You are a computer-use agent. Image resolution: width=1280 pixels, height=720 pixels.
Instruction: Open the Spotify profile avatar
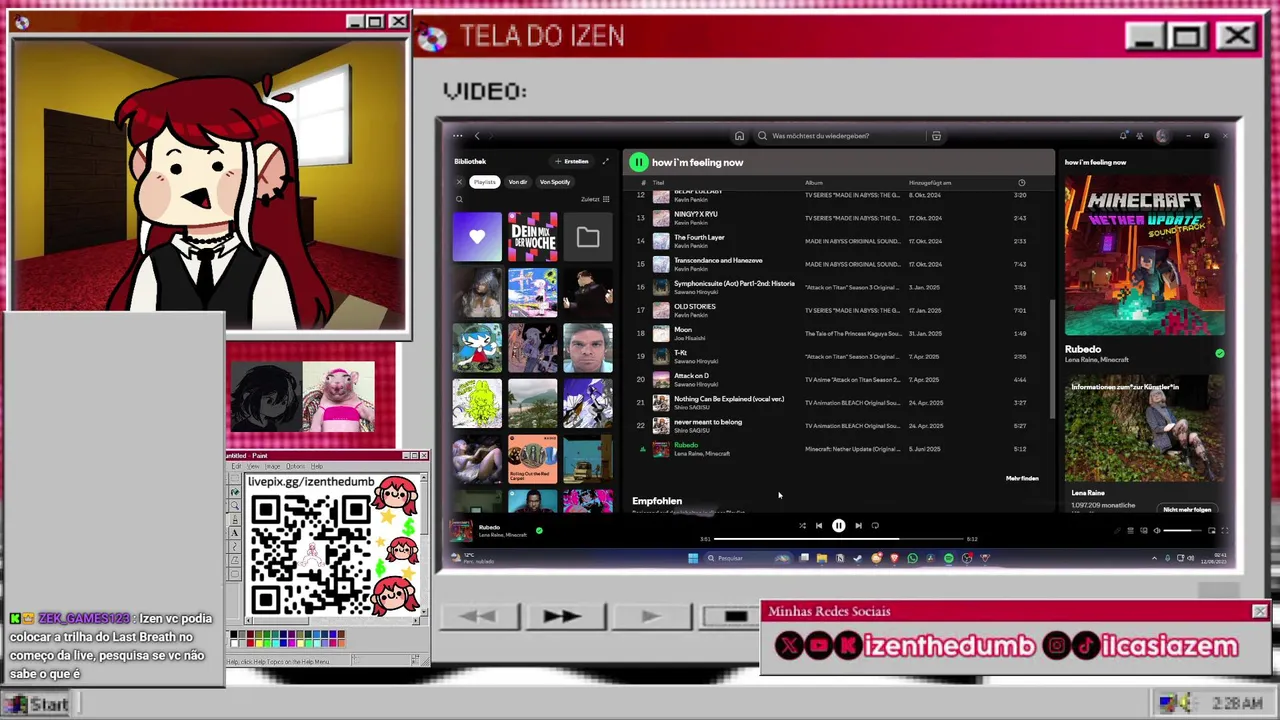point(1161,136)
